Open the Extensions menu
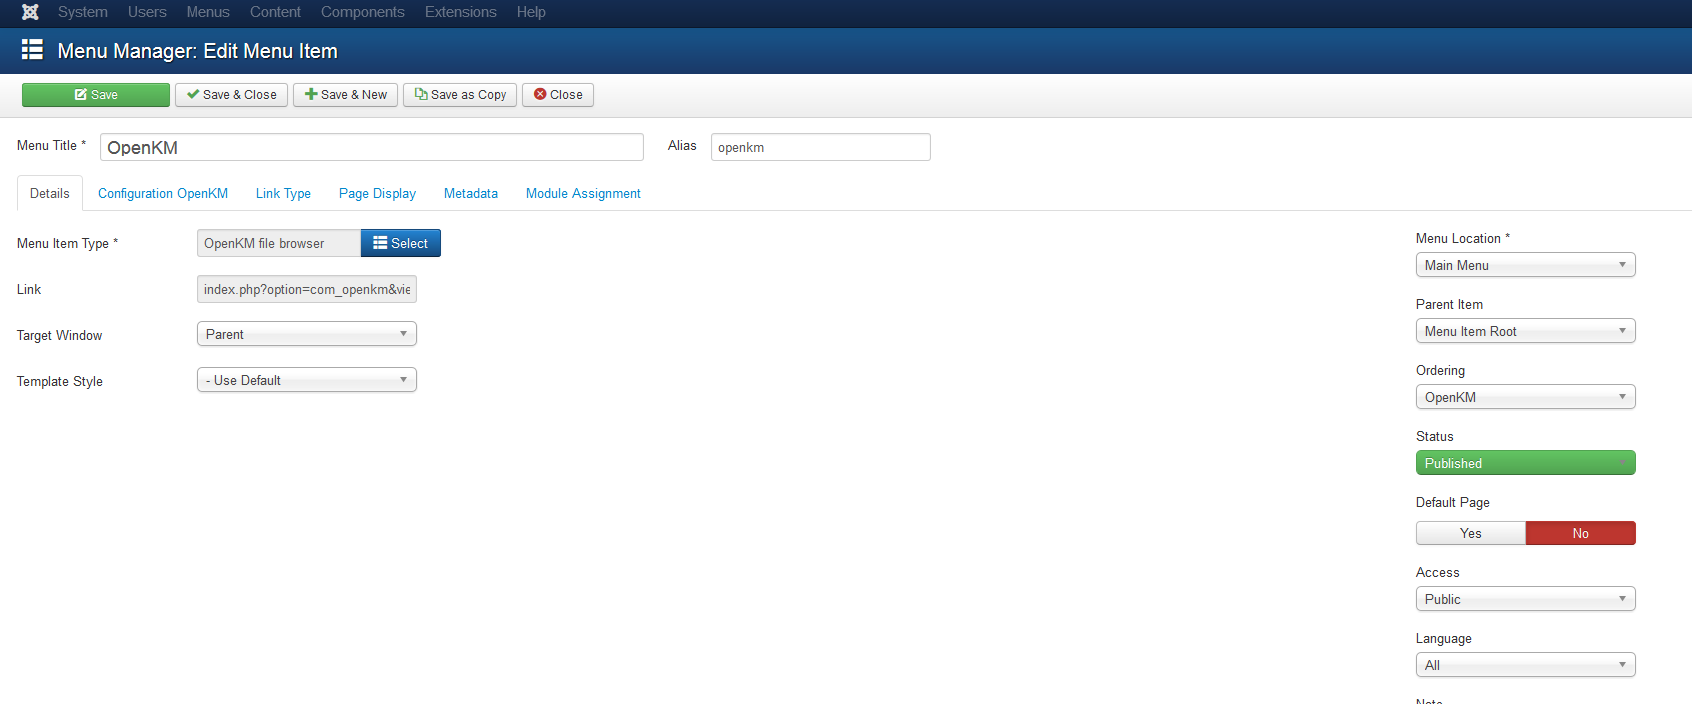This screenshot has height=704, width=1692. click(460, 12)
